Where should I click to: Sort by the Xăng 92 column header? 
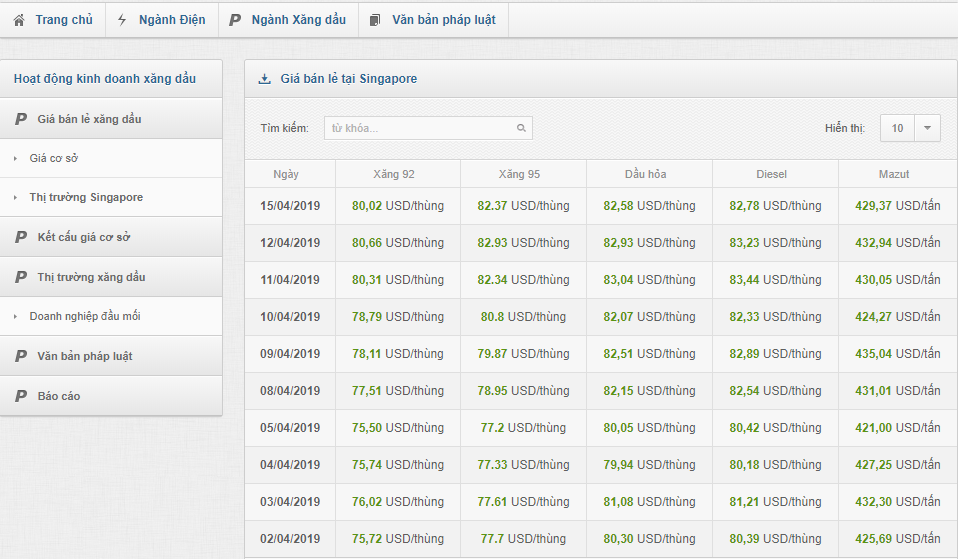[x=394, y=175]
